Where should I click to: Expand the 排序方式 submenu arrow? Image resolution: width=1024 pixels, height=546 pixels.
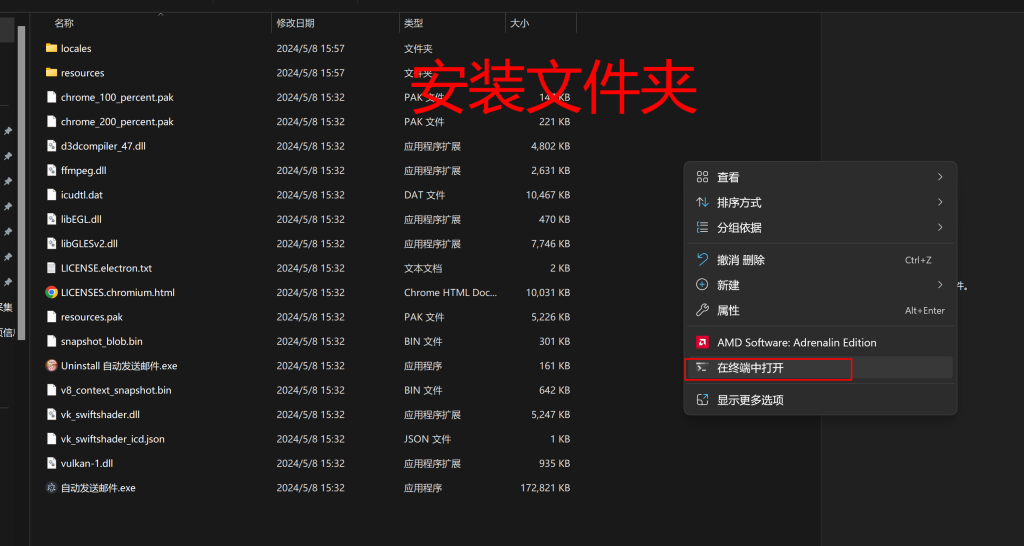[x=940, y=202]
